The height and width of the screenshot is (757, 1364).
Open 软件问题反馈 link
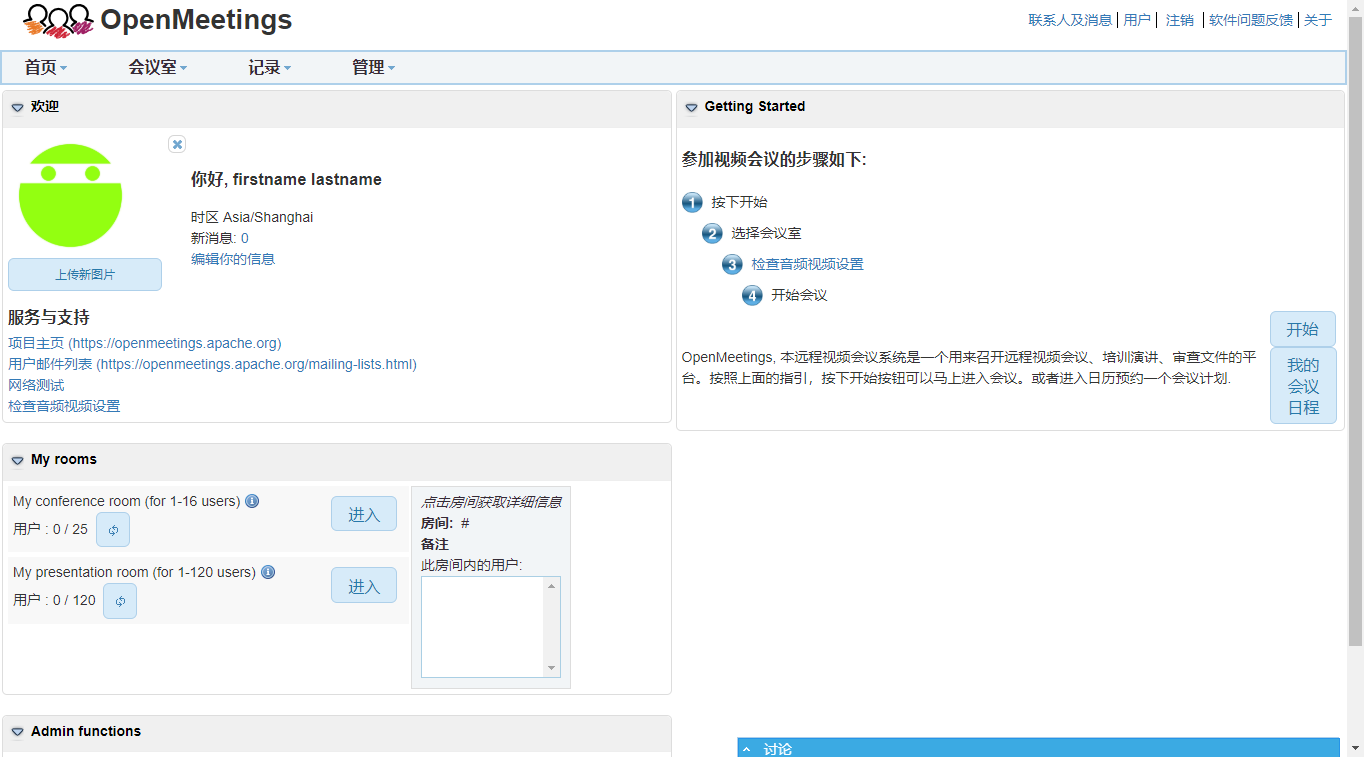coord(1251,20)
